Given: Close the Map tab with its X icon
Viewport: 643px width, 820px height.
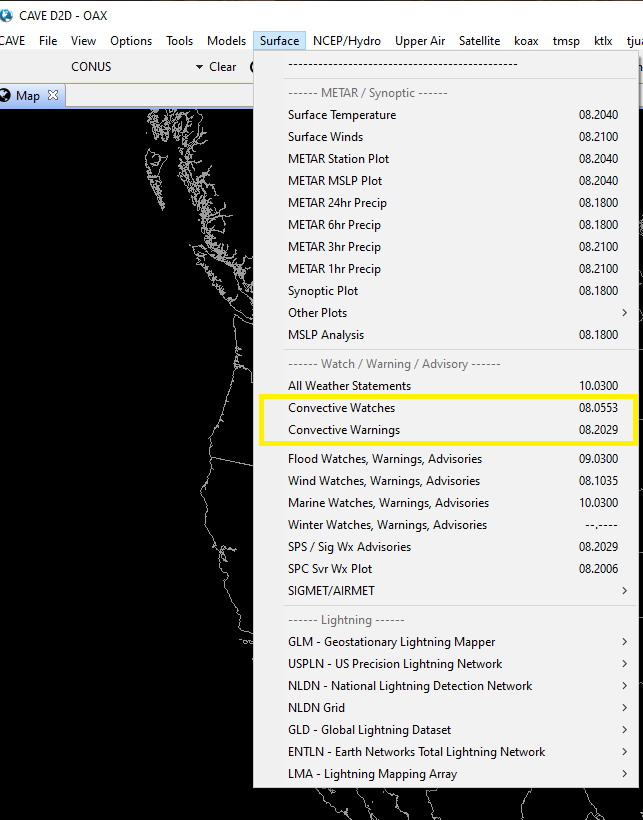Looking at the screenshot, I should click(54, 96).
